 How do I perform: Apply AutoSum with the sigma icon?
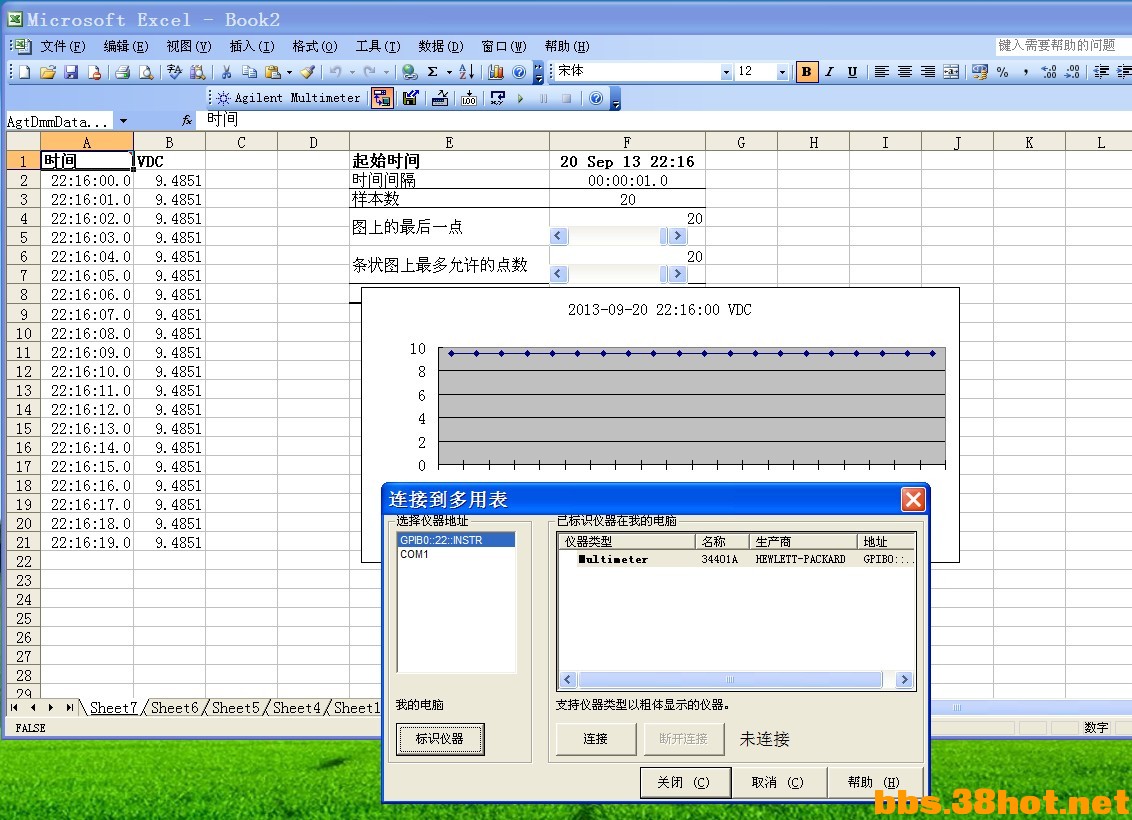click(x=432, y=71)
